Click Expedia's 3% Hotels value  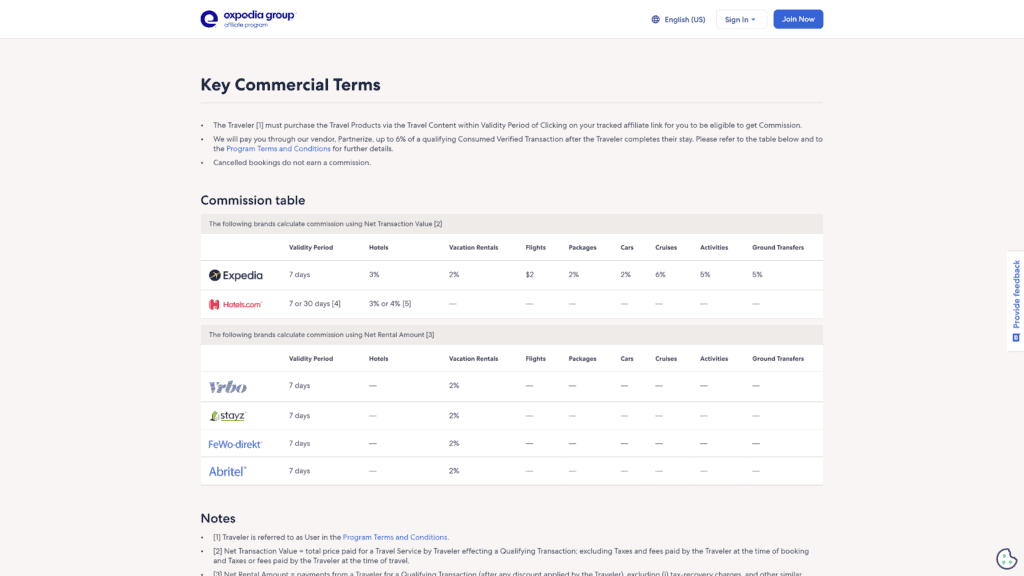coord(374,275)
